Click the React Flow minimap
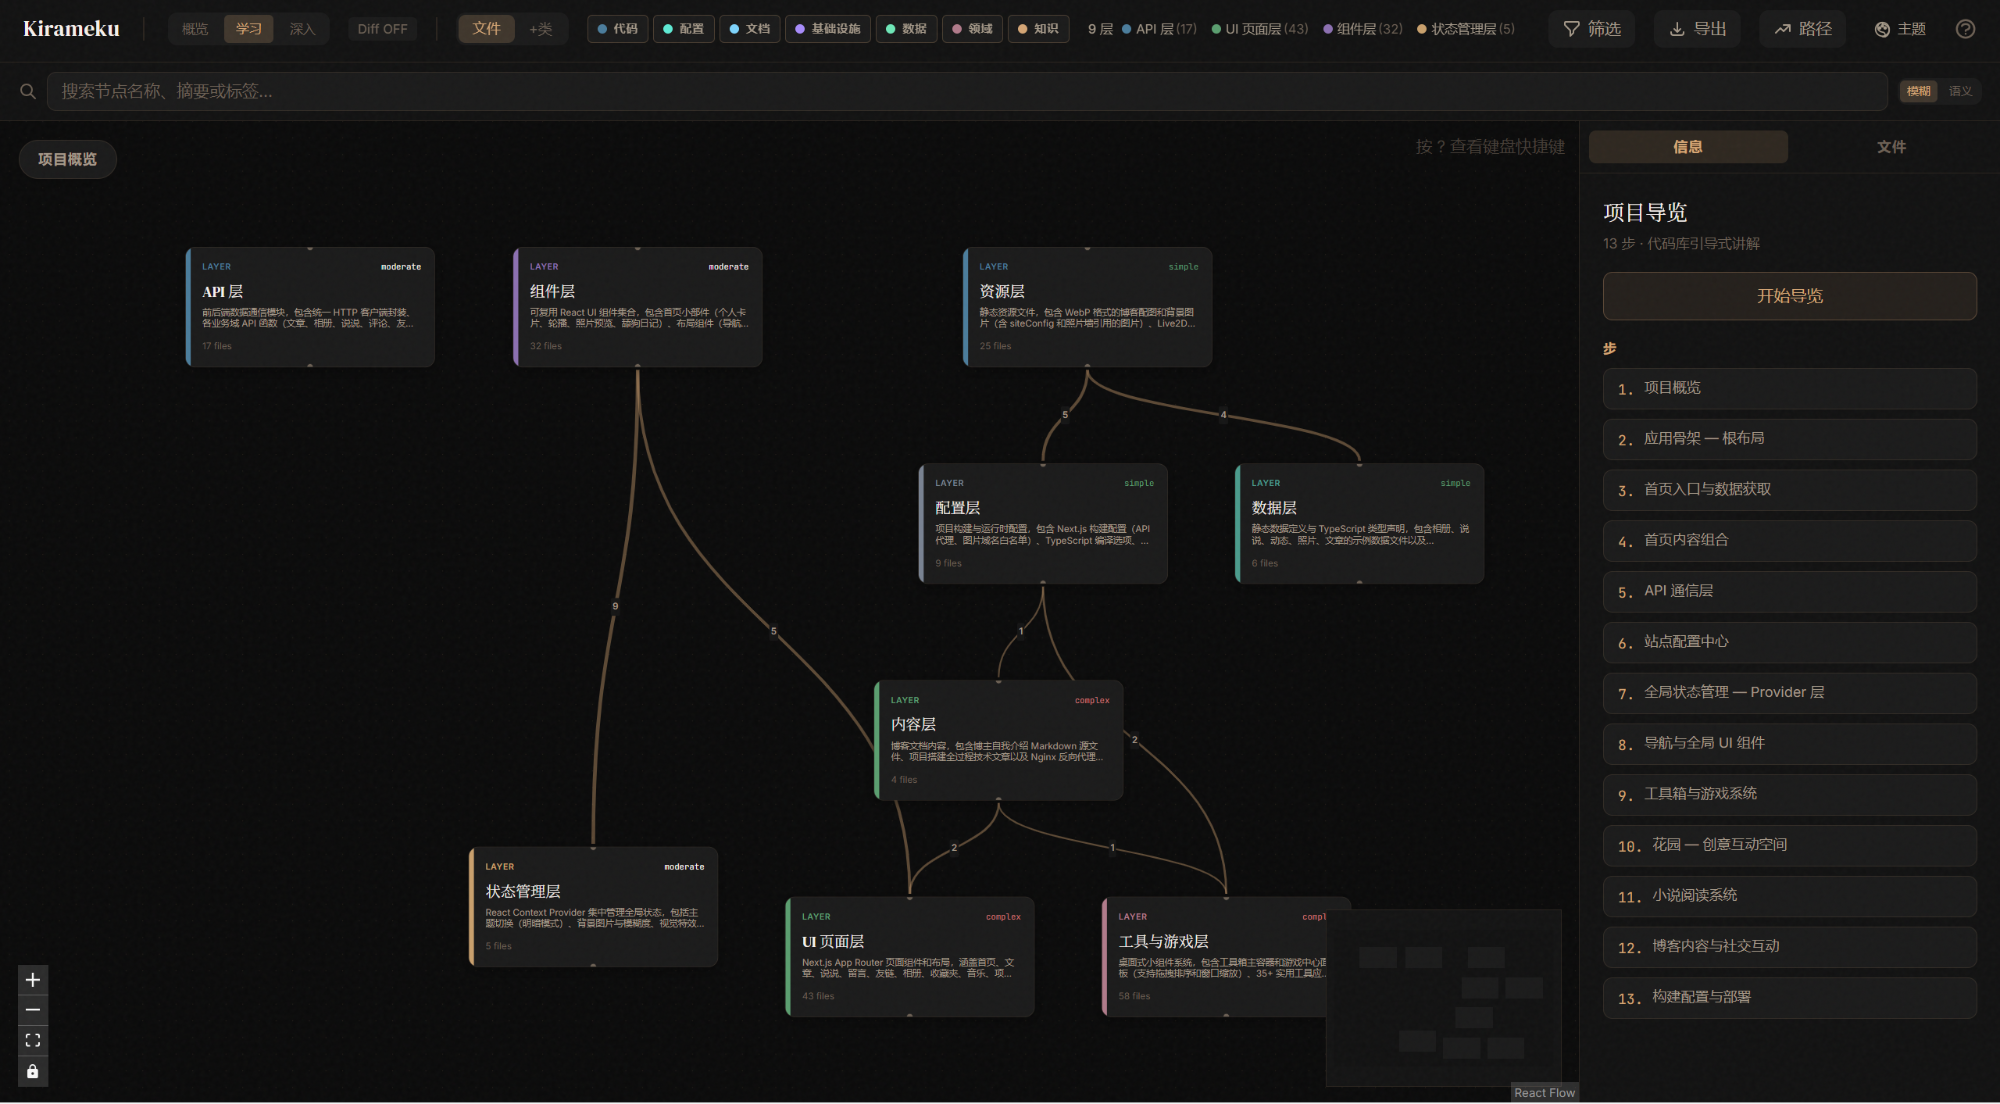Screen dimensions: 2000x1104 pyautogui.click(x=1444, y=998)
